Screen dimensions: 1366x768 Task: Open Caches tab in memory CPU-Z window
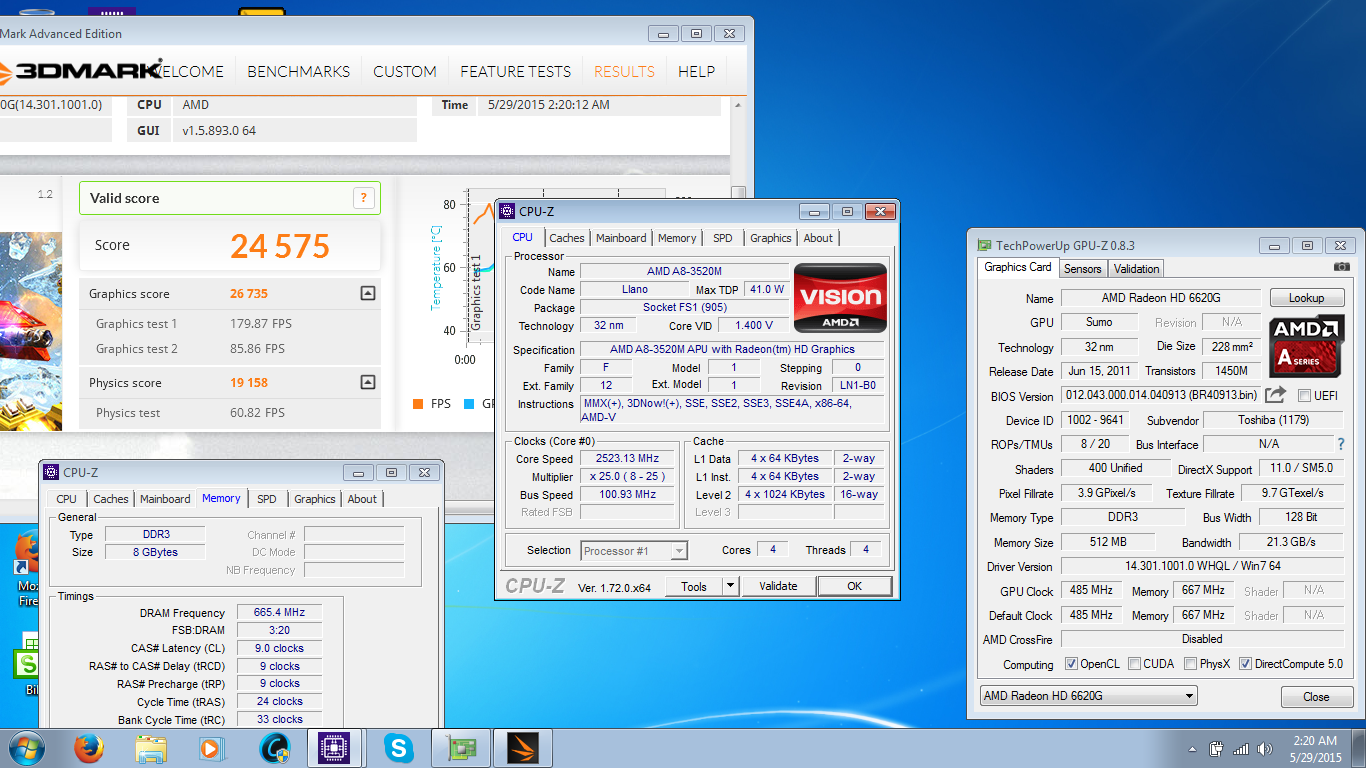click(111, 499)
